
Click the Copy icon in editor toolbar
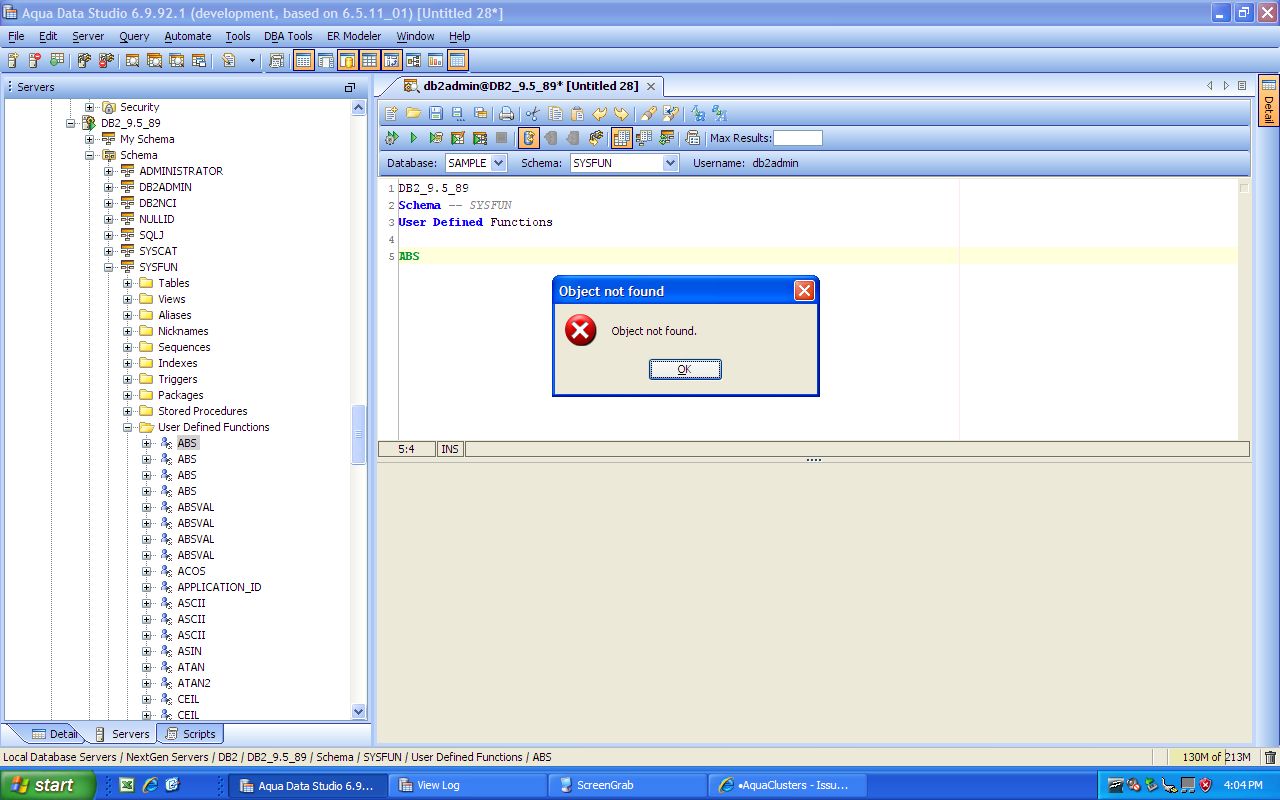(x=555, y=114)
